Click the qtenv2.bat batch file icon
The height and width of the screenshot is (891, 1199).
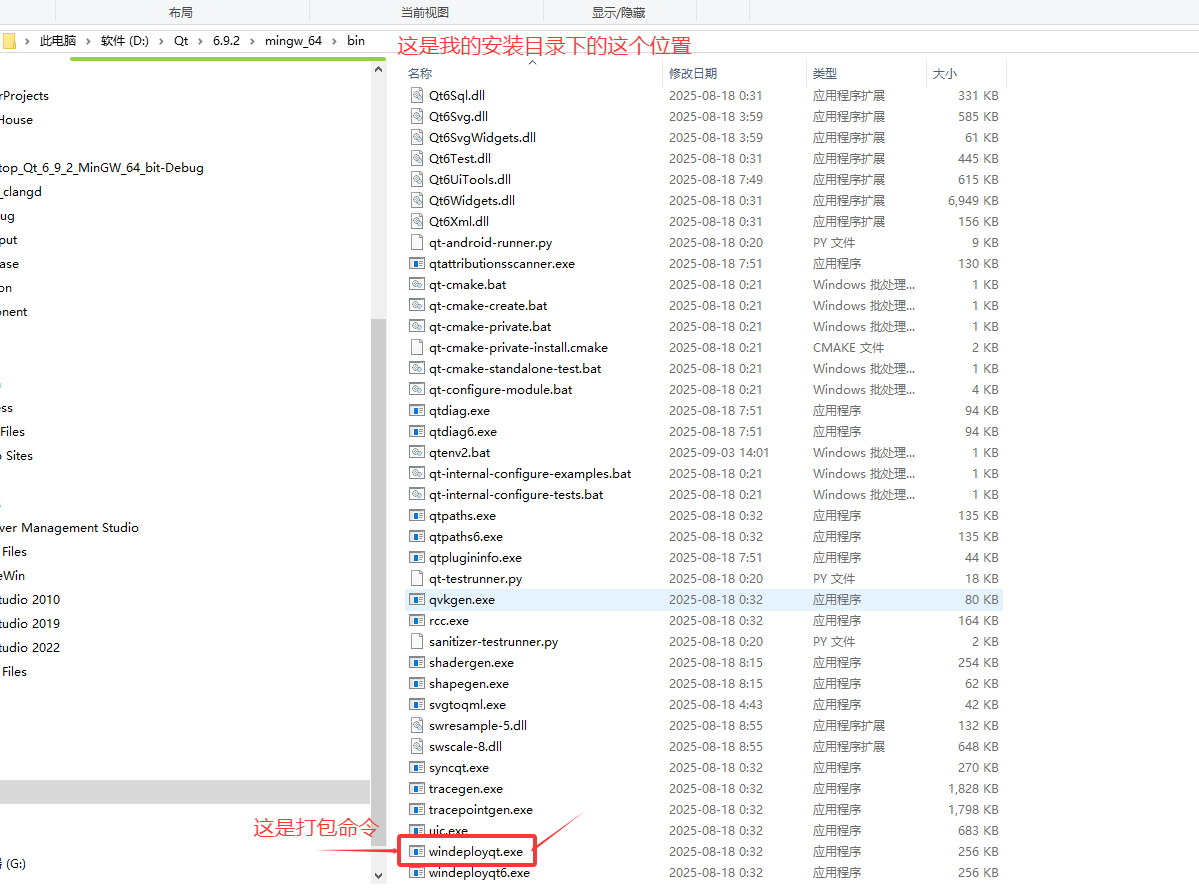point(417,453)
